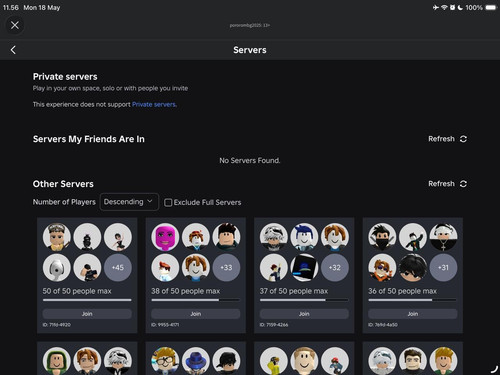Click the +33 more players badge
The width and height of the screenshot is (500, 375).
pos(226,268)
